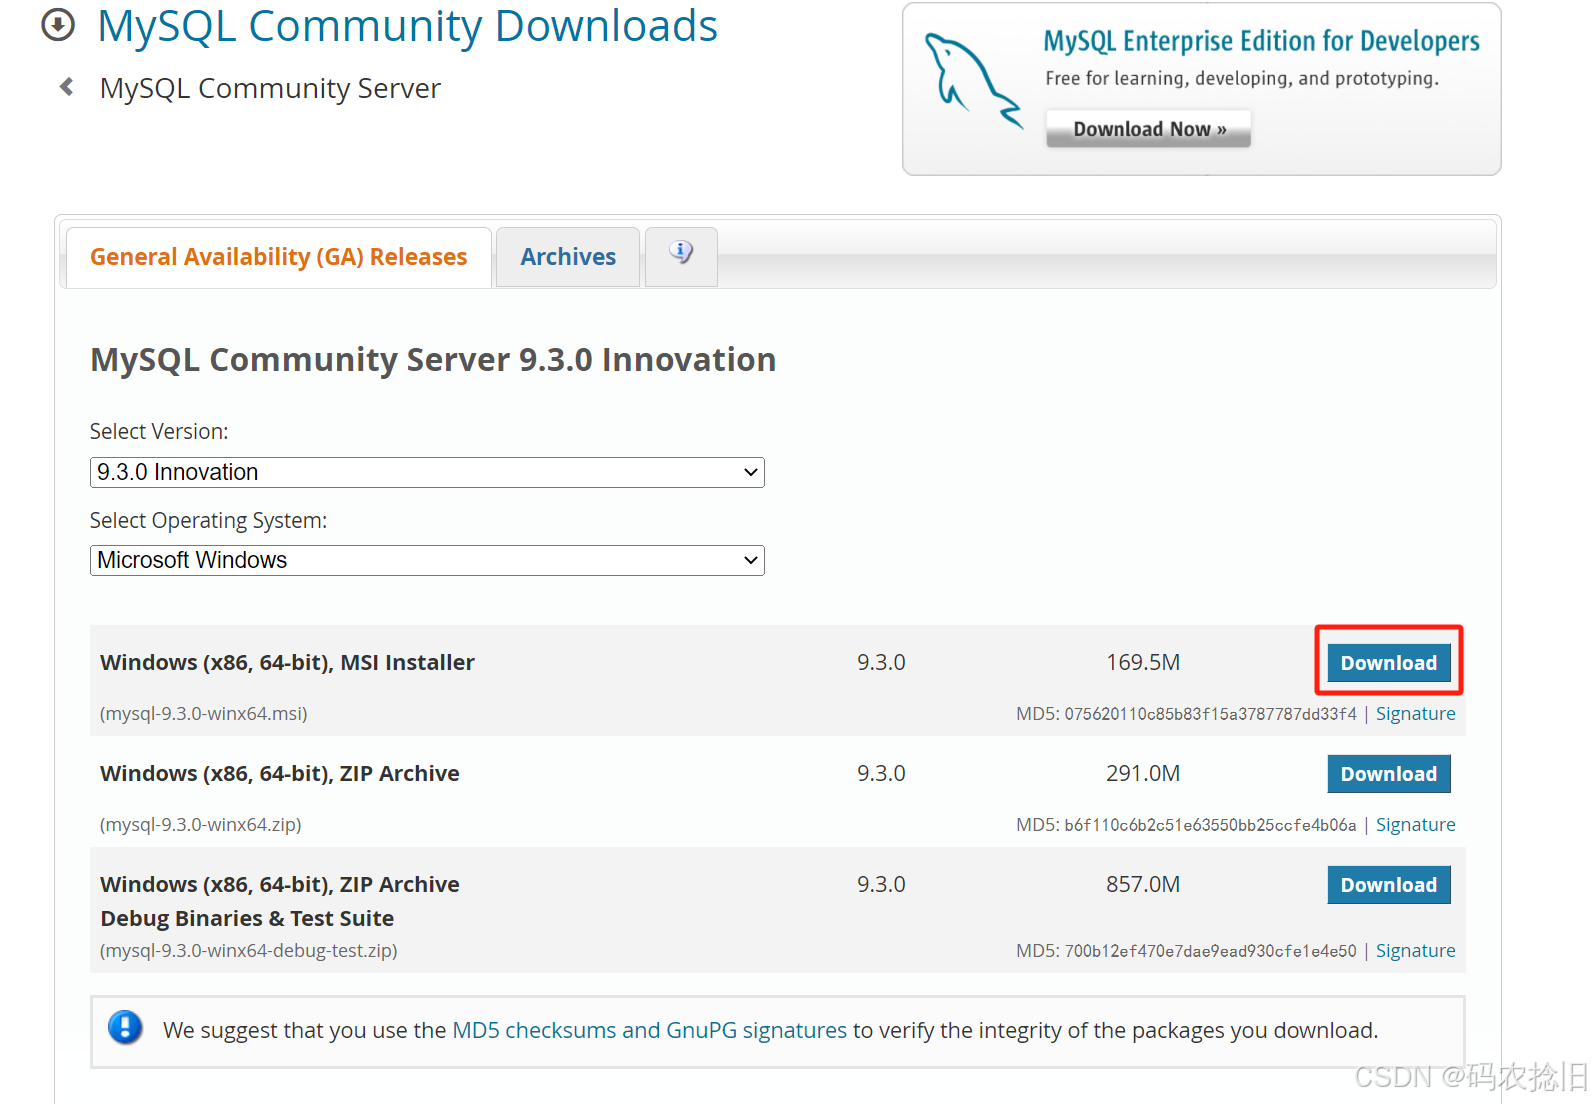Open Signature link for mysql-9.3.0-winx64.msi
This screenshot has width=1593, height=1104.
[1415, 713]
